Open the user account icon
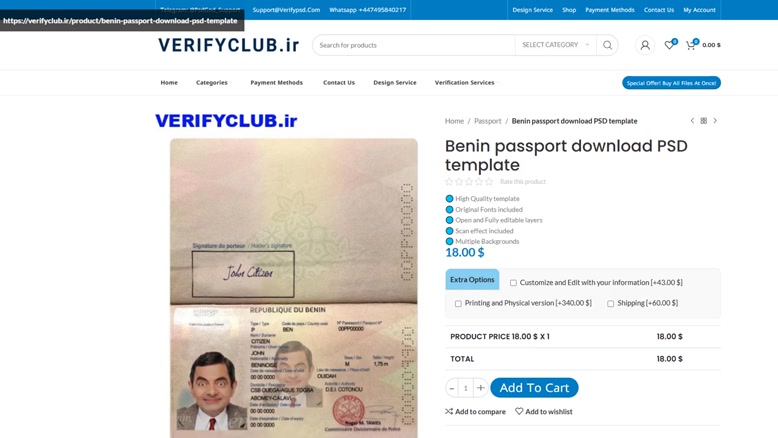This screenshot has width=778, height=438. [x=645, y=45]
